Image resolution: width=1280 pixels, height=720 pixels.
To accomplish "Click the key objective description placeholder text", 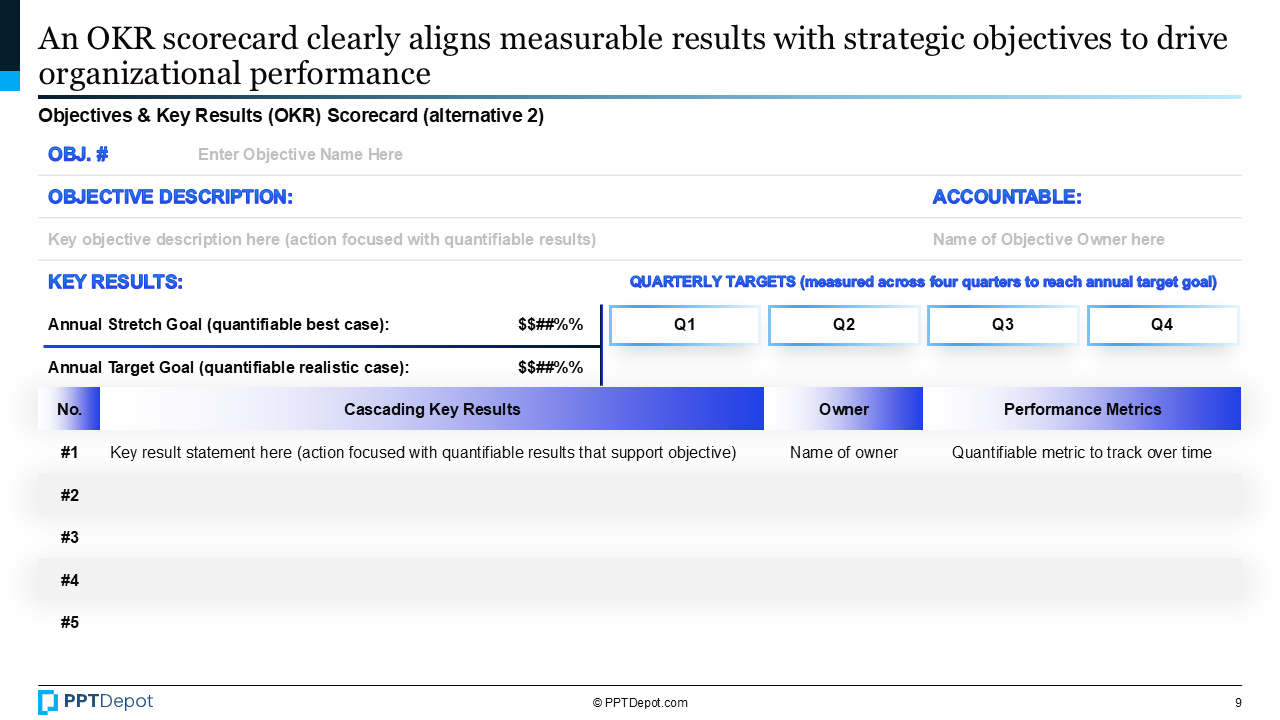I will (322, 240).
